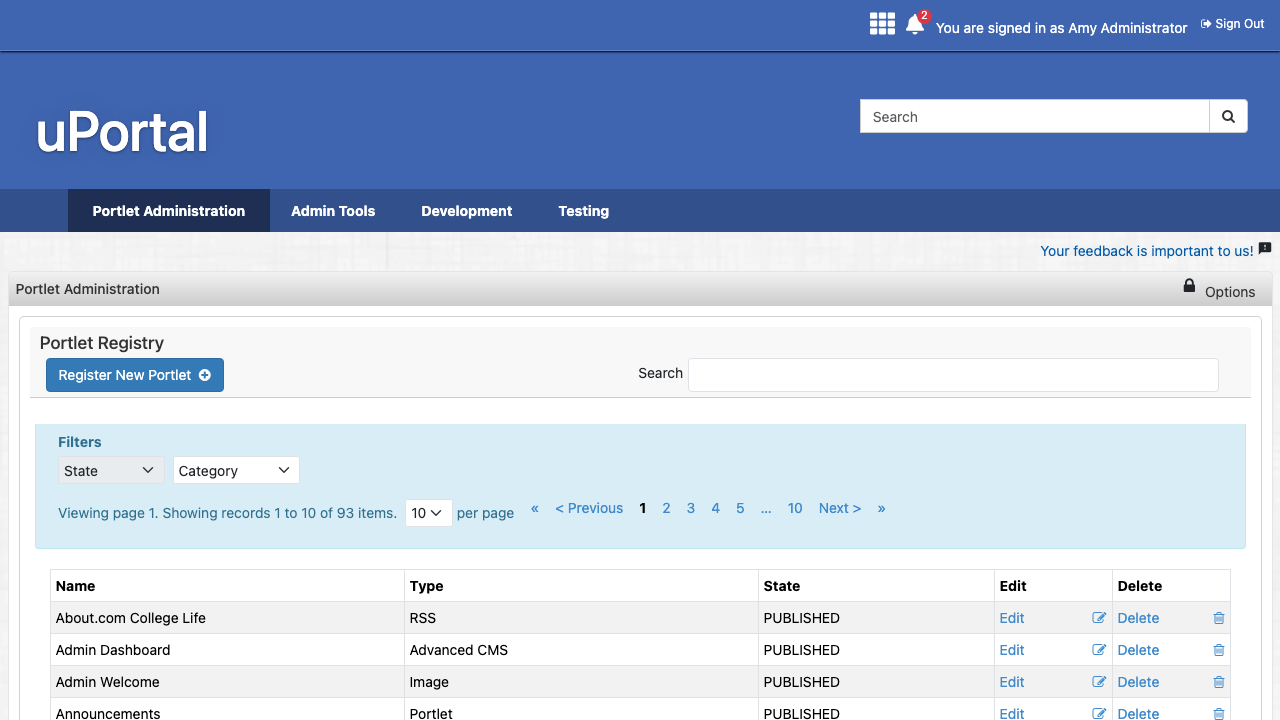Open notifications bell icon
This screenshot has height=720, width=1280.
915,25
